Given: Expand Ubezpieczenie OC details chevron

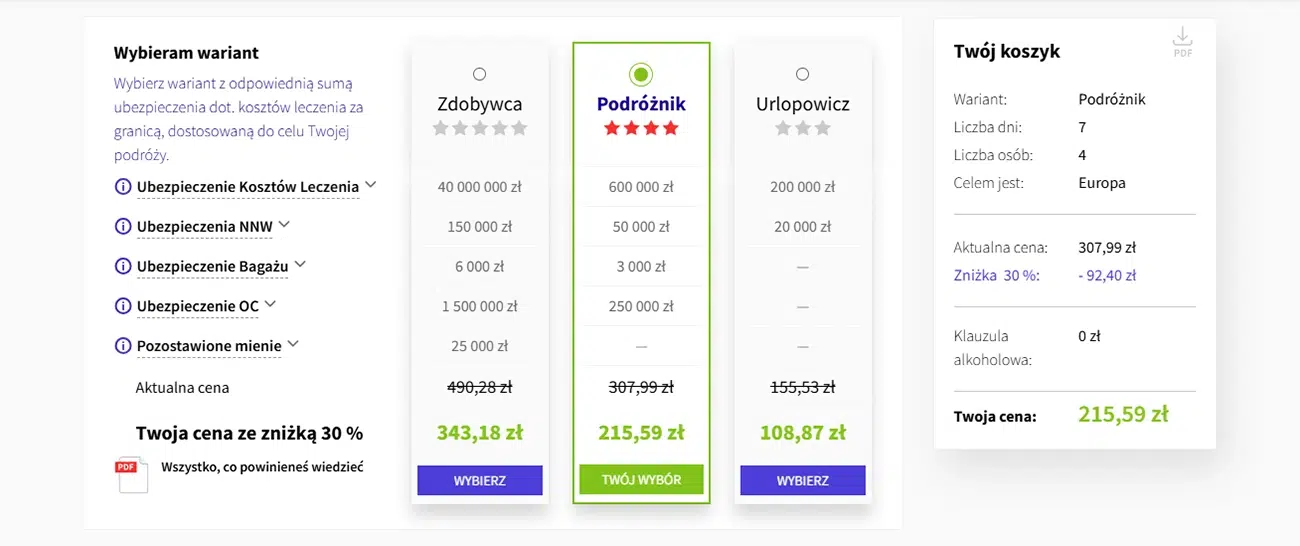Looking at the screenshot, I should 270,304.
